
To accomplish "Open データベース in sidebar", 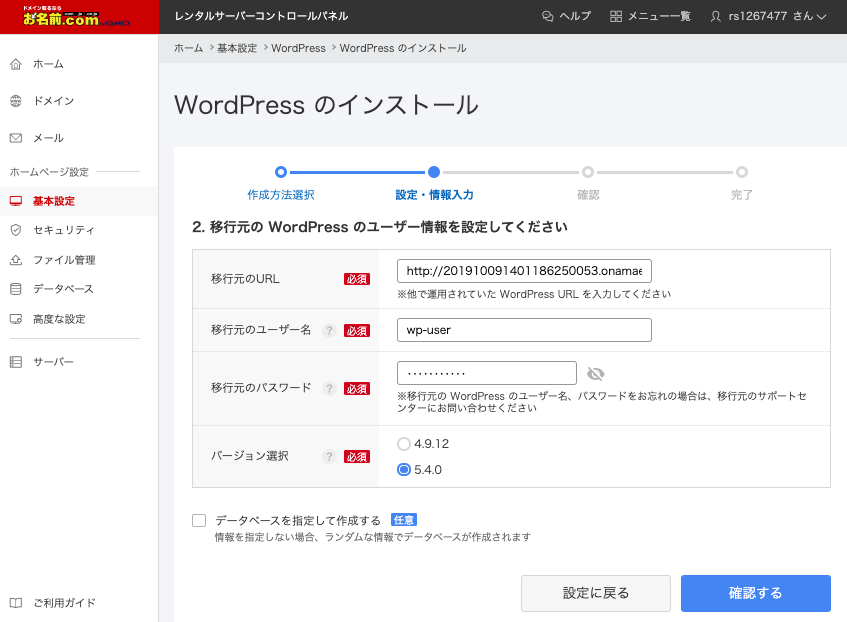I will [x=63, y=289].
